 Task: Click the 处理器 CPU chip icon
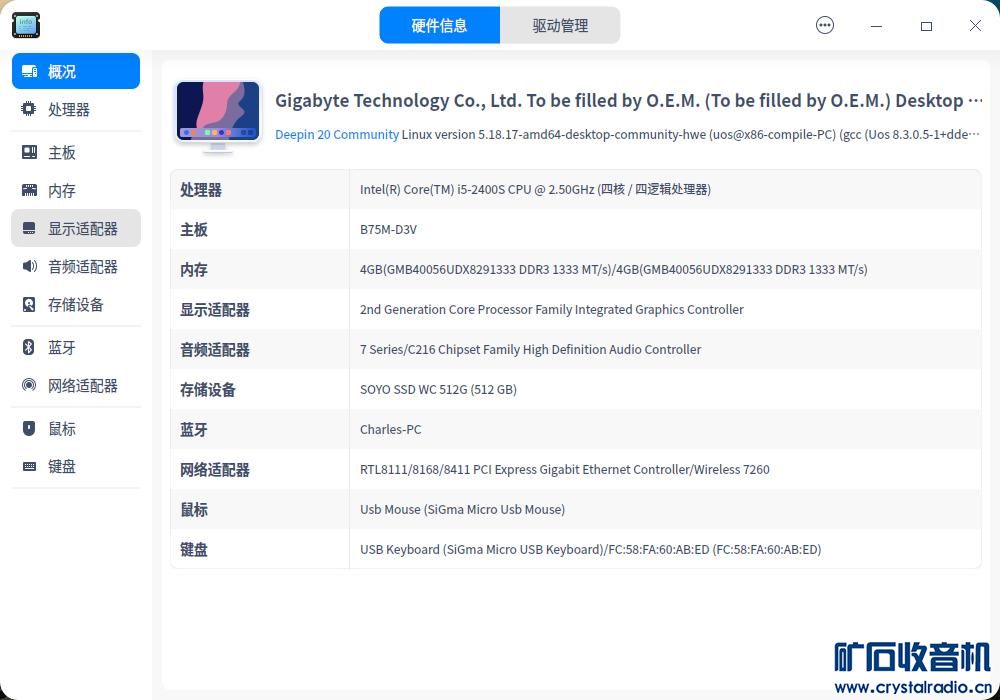click(x=29, y=109)
